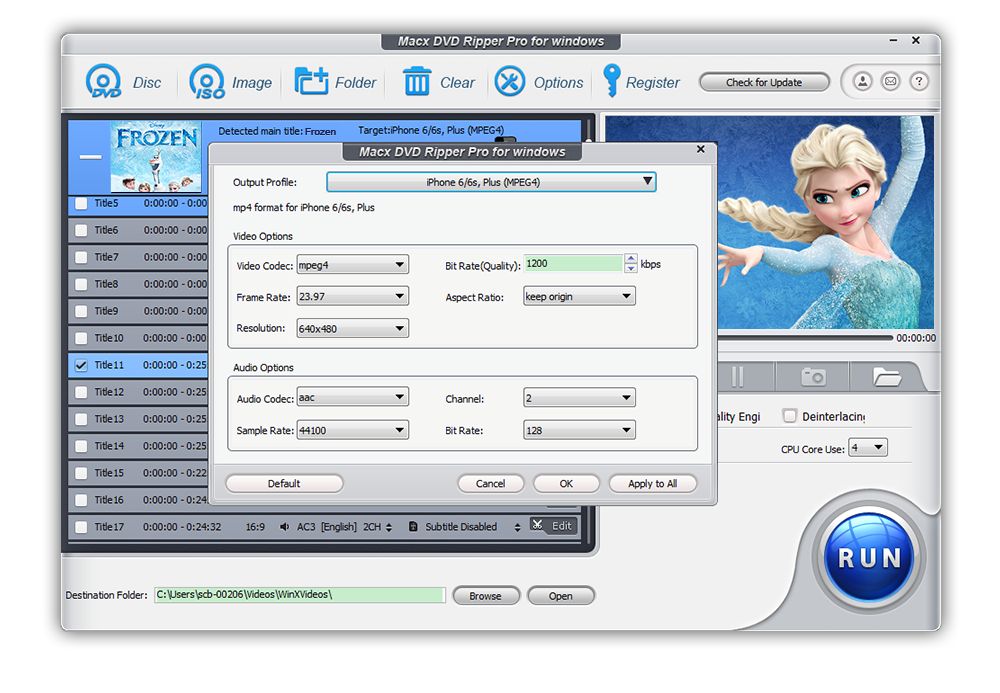Viewport: 1000px width, 693px height.
Task: Click the Image toolbar label
Action: click(x=251, y=83)
